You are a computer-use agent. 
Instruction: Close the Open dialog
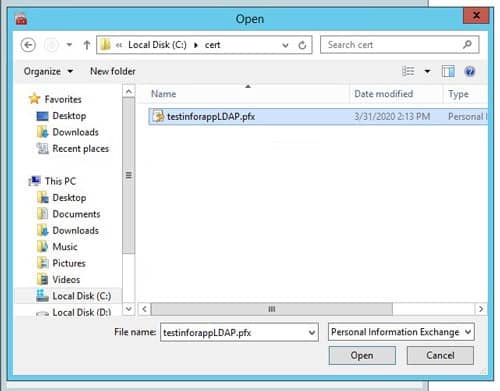476,16
